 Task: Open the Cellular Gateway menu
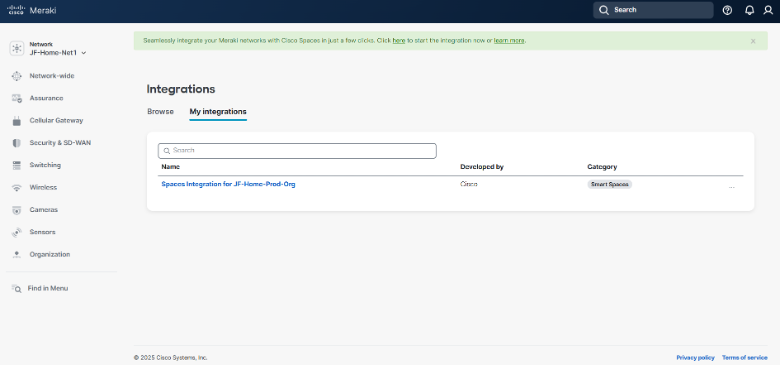pos(56,121)
